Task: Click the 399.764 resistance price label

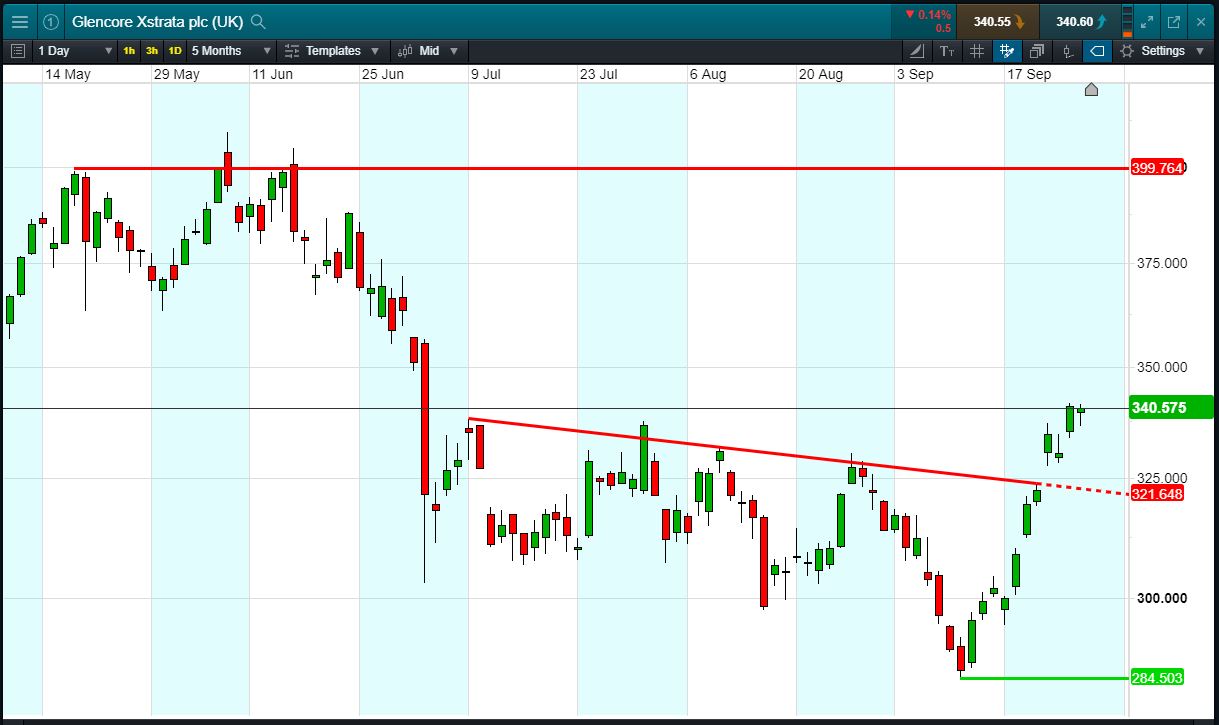Action: tap(1157, 168)
